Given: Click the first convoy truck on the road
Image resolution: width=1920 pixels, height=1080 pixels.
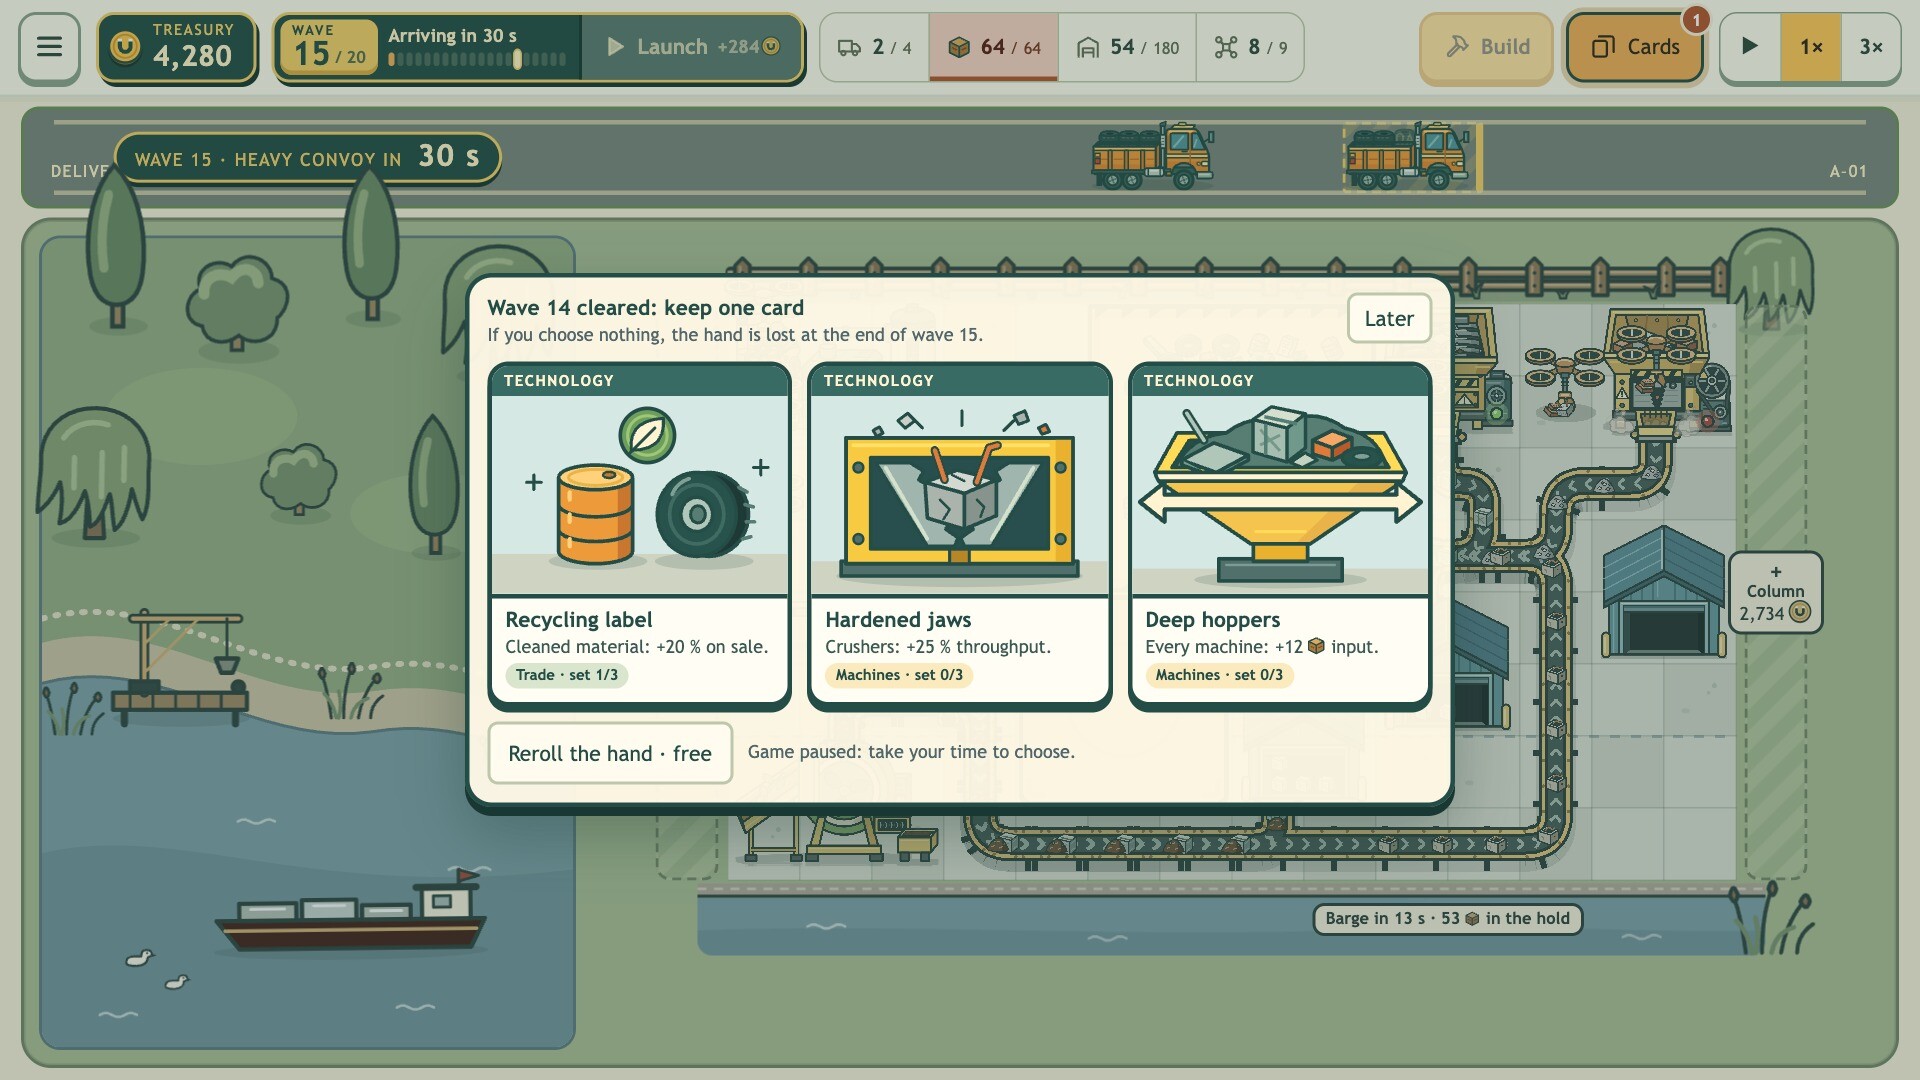Looking at the screenshot, I should coord(1153,156).
